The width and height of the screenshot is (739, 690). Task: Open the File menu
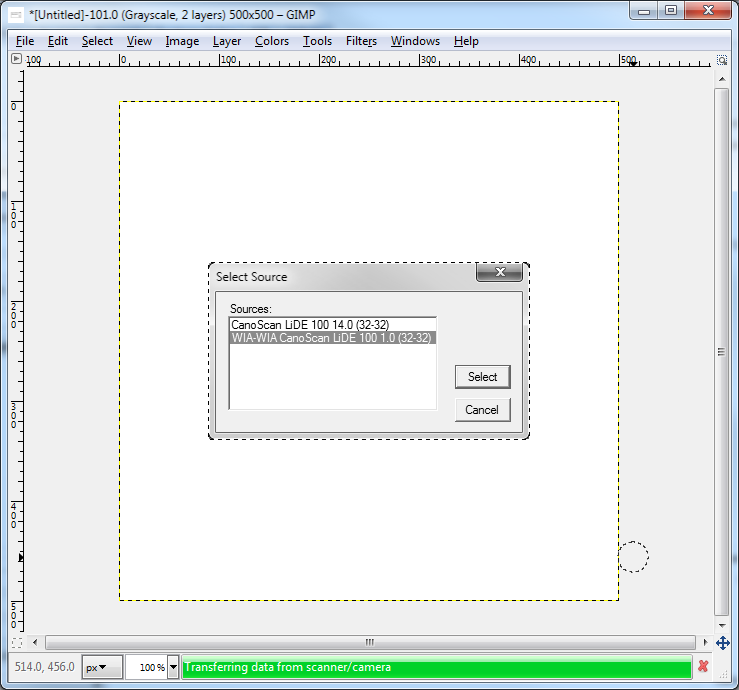pyautogui.click(x=25, y=41)
